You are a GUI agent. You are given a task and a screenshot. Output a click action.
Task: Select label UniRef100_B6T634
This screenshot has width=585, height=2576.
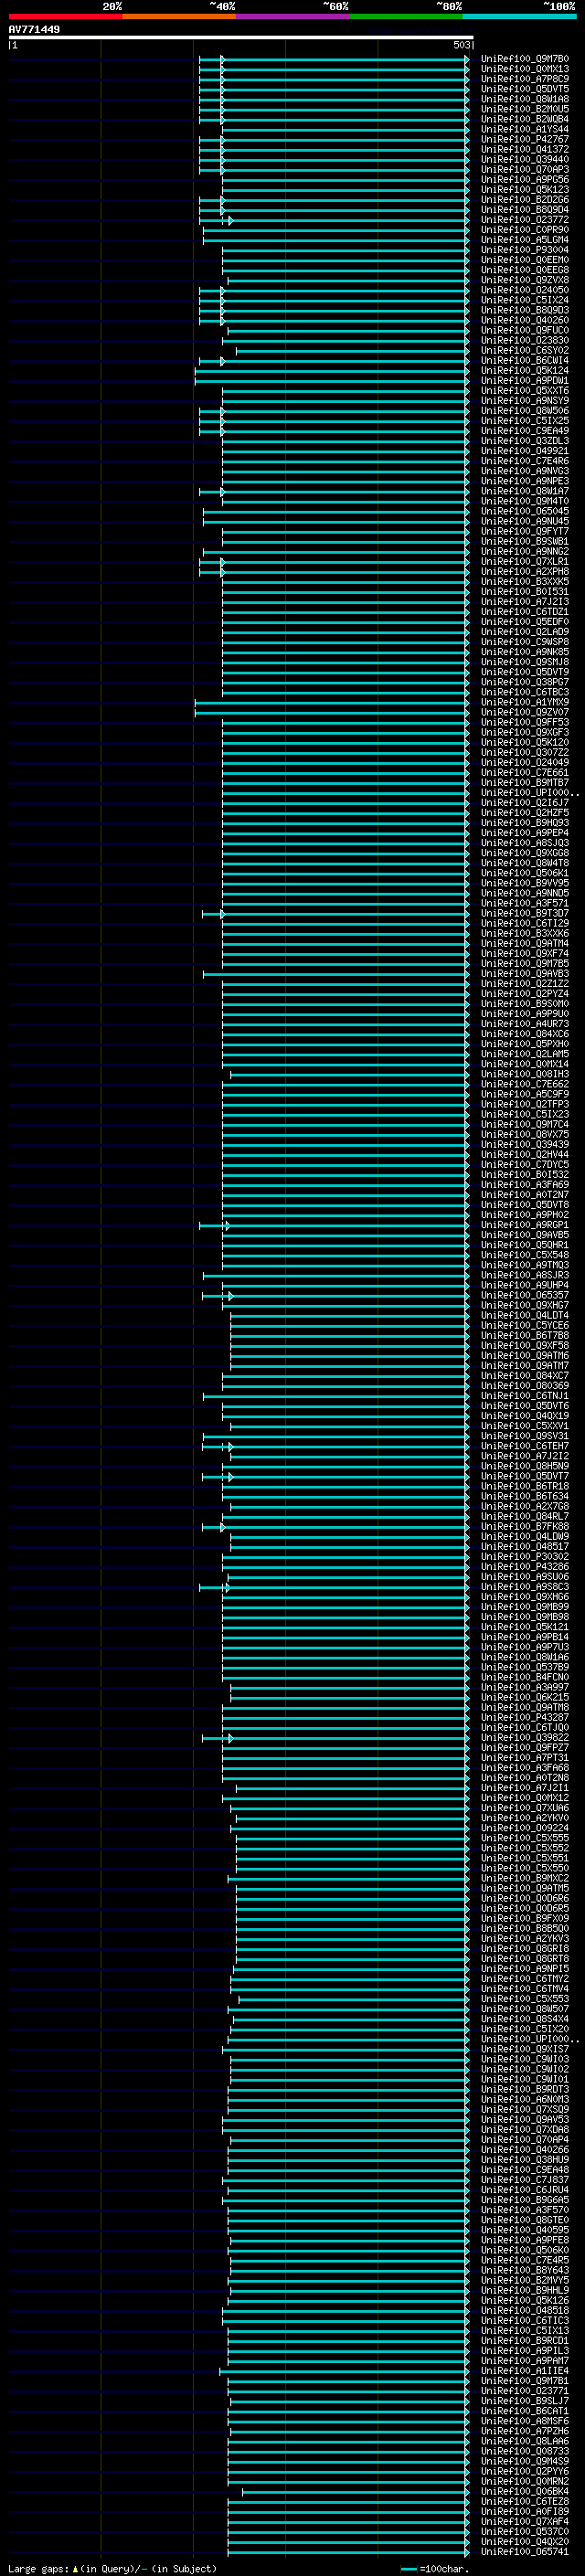tap(524, 1496)
